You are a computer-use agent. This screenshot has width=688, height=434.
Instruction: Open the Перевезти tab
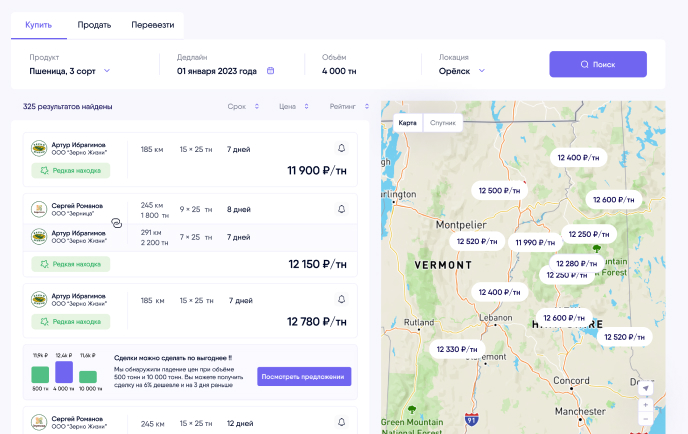point(150,24)
